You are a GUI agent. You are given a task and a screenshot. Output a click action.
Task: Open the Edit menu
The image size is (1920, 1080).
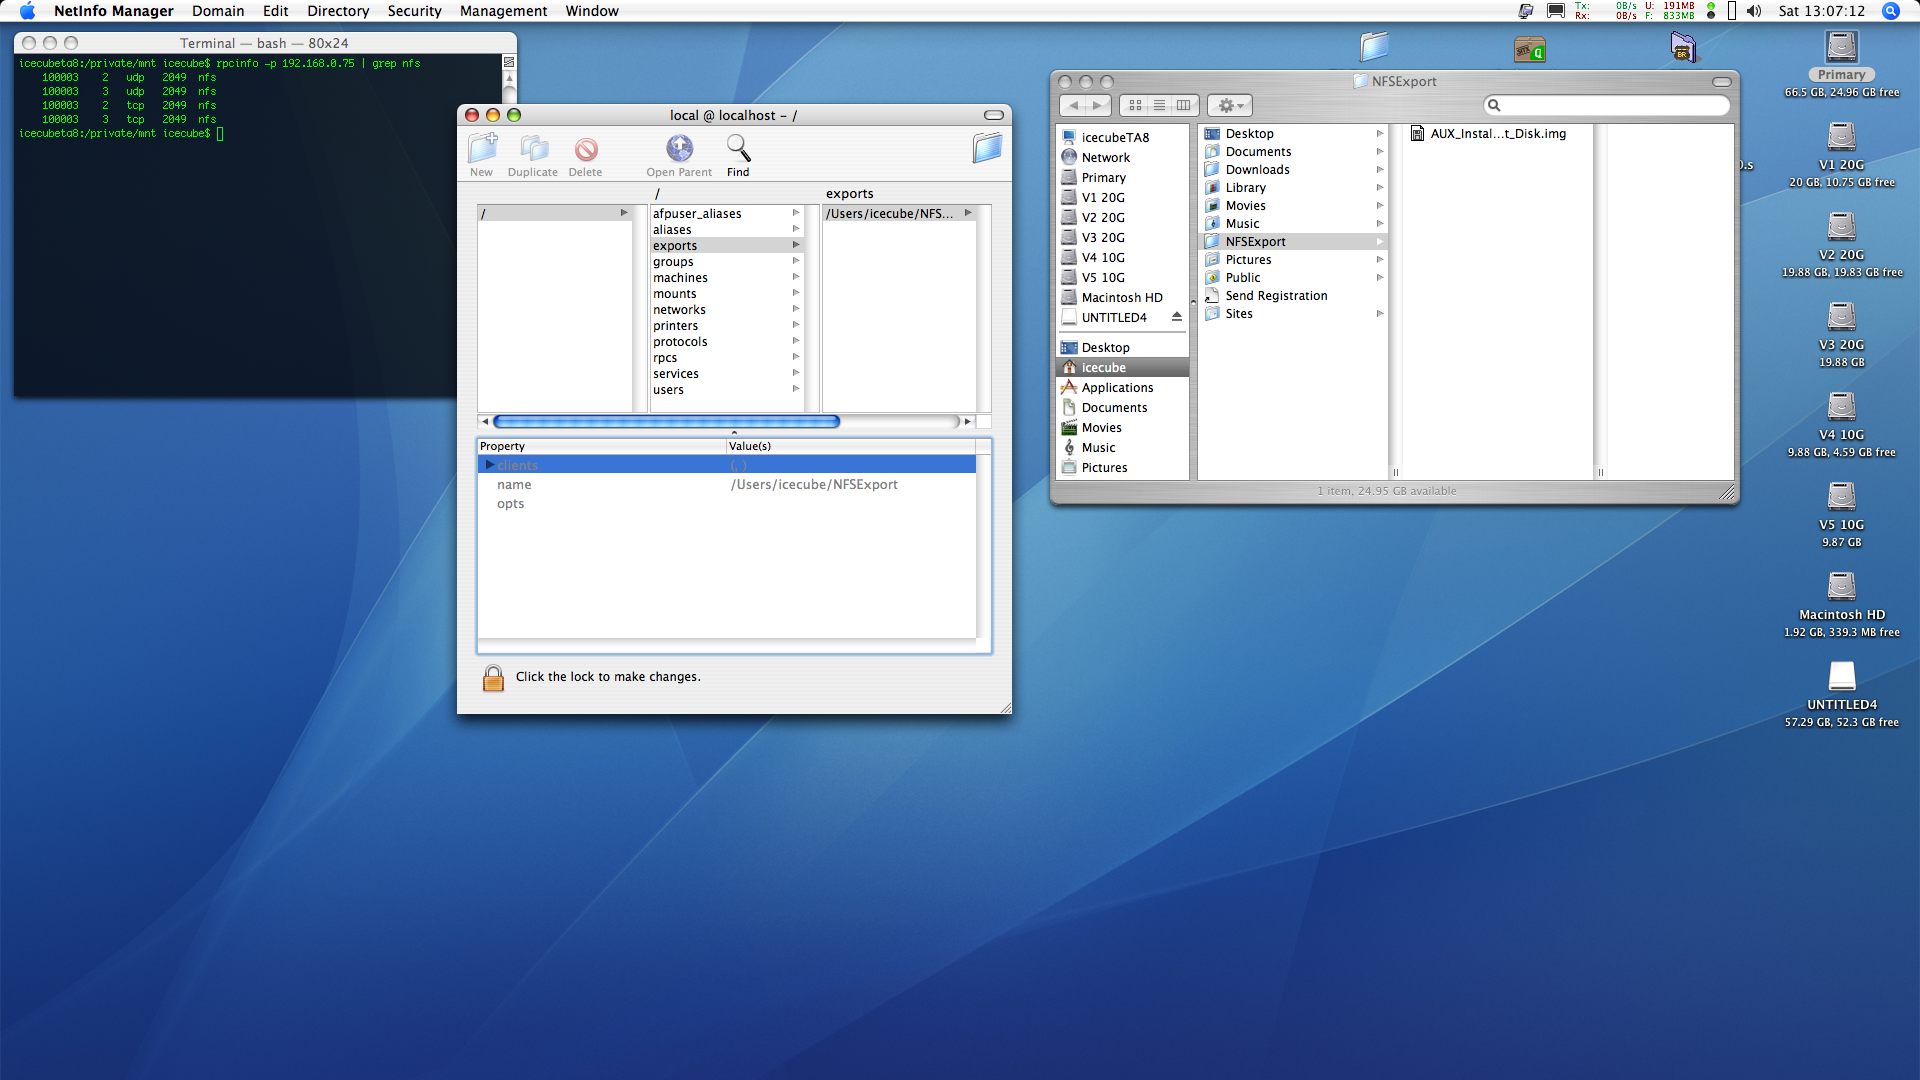click(x=275, y=11)
